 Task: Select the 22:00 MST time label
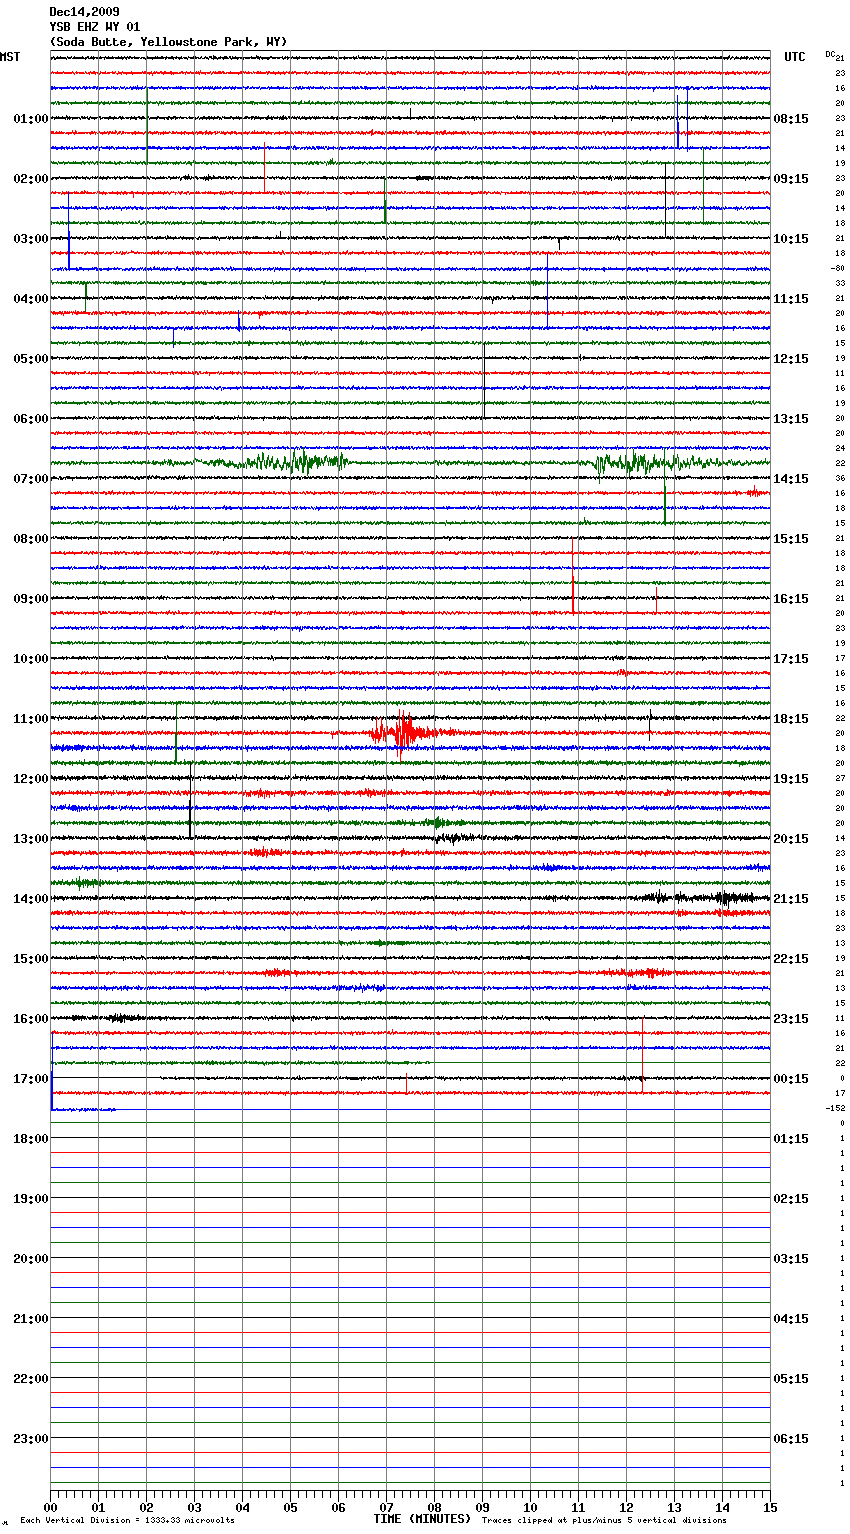tap(31, 1379)
